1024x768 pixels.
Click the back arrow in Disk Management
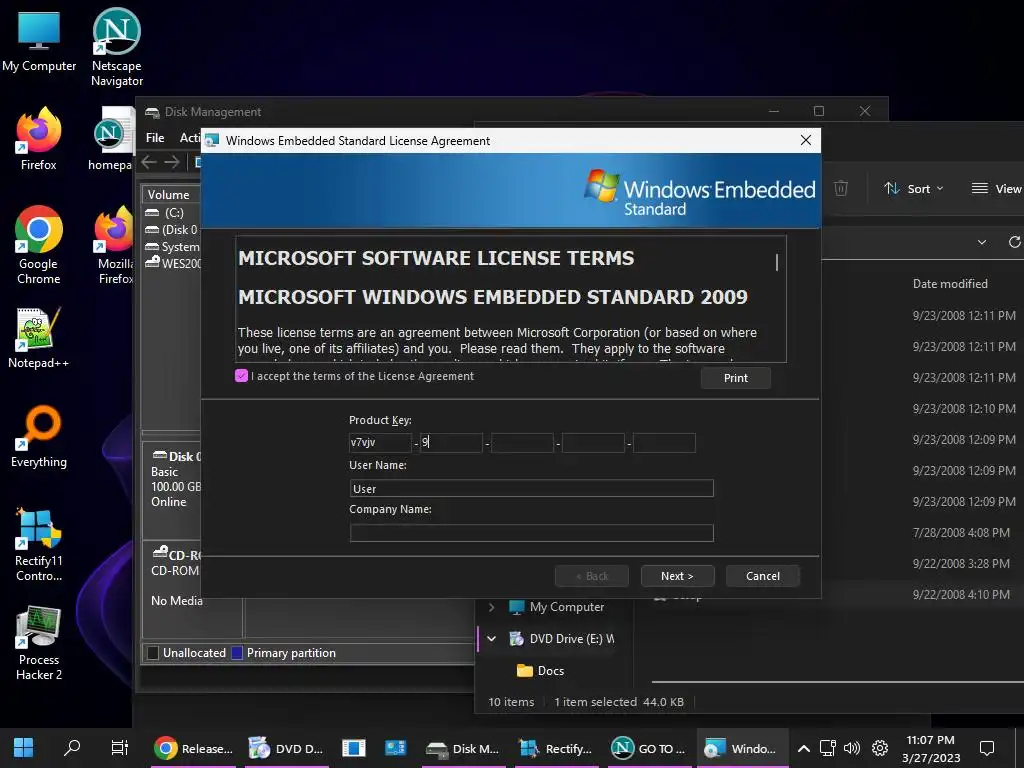coord(149,162)
